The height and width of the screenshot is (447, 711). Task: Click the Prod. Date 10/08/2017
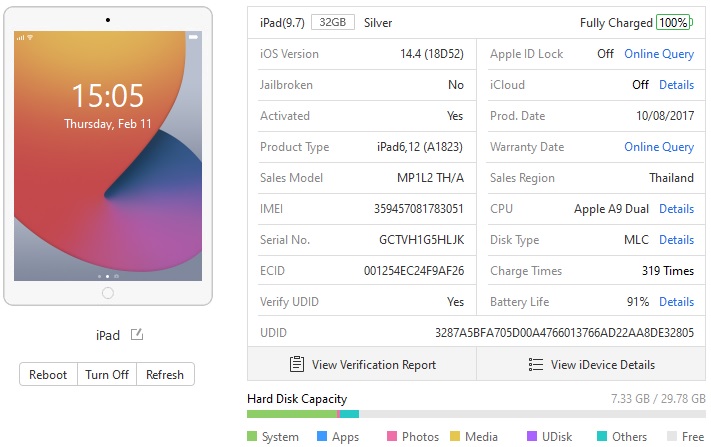pyautogui.click(x=665, y=116)
